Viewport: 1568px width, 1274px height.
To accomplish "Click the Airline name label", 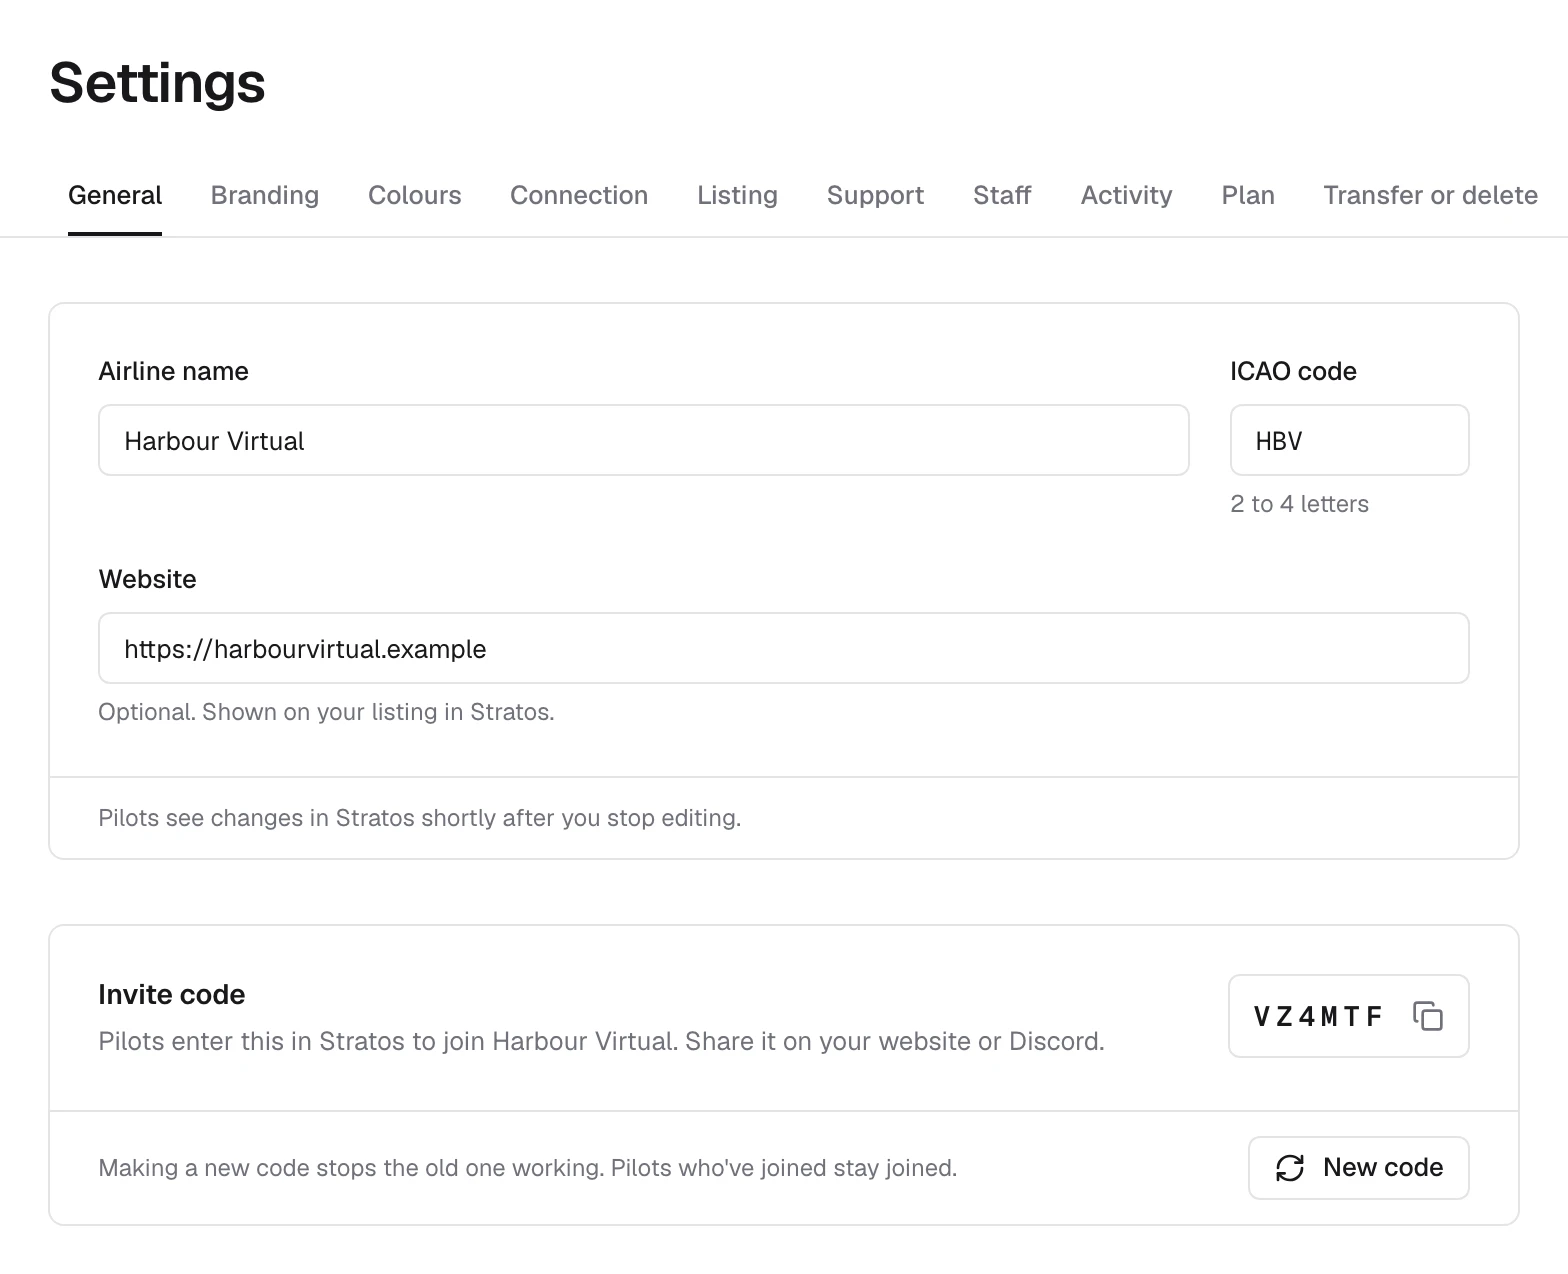I will [174, 371].
